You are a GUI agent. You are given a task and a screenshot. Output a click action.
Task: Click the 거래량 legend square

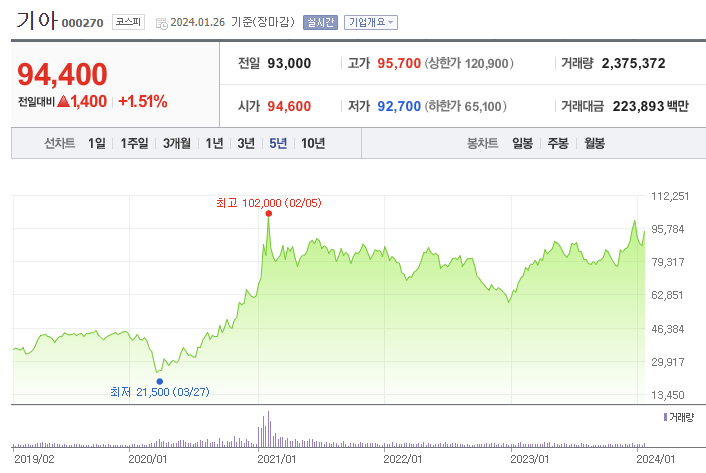665,417
